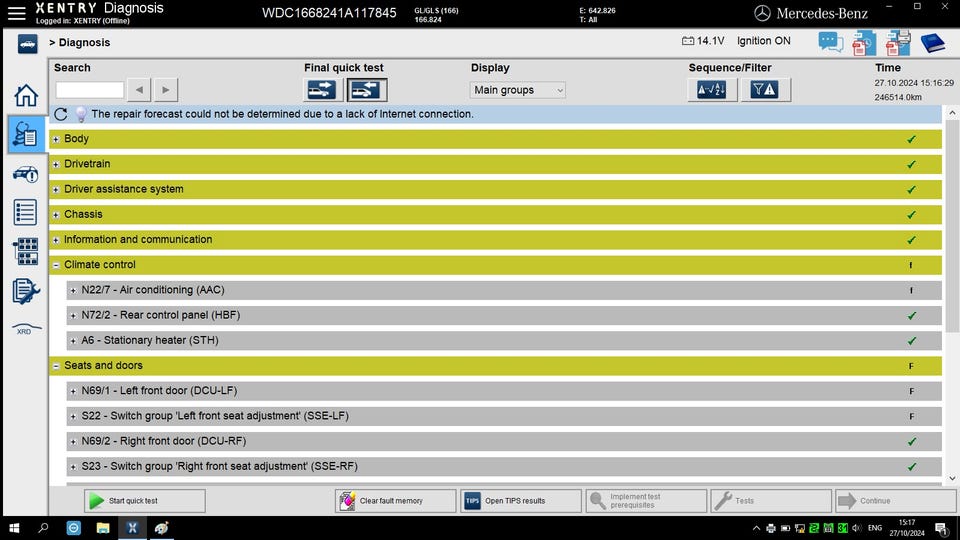Viewport: 960px width, 540px height.
Task: Select the quick test overview sidebar icon
Action: tap(26, 134)
